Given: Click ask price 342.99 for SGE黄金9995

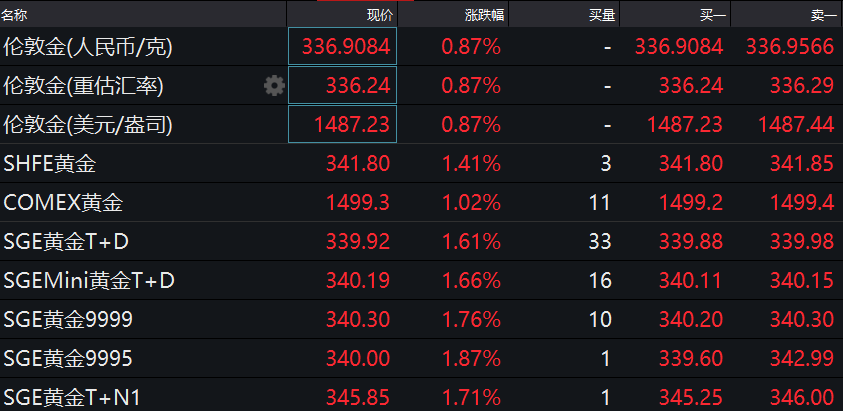Looking at the screenshot, I should point(802,359).
